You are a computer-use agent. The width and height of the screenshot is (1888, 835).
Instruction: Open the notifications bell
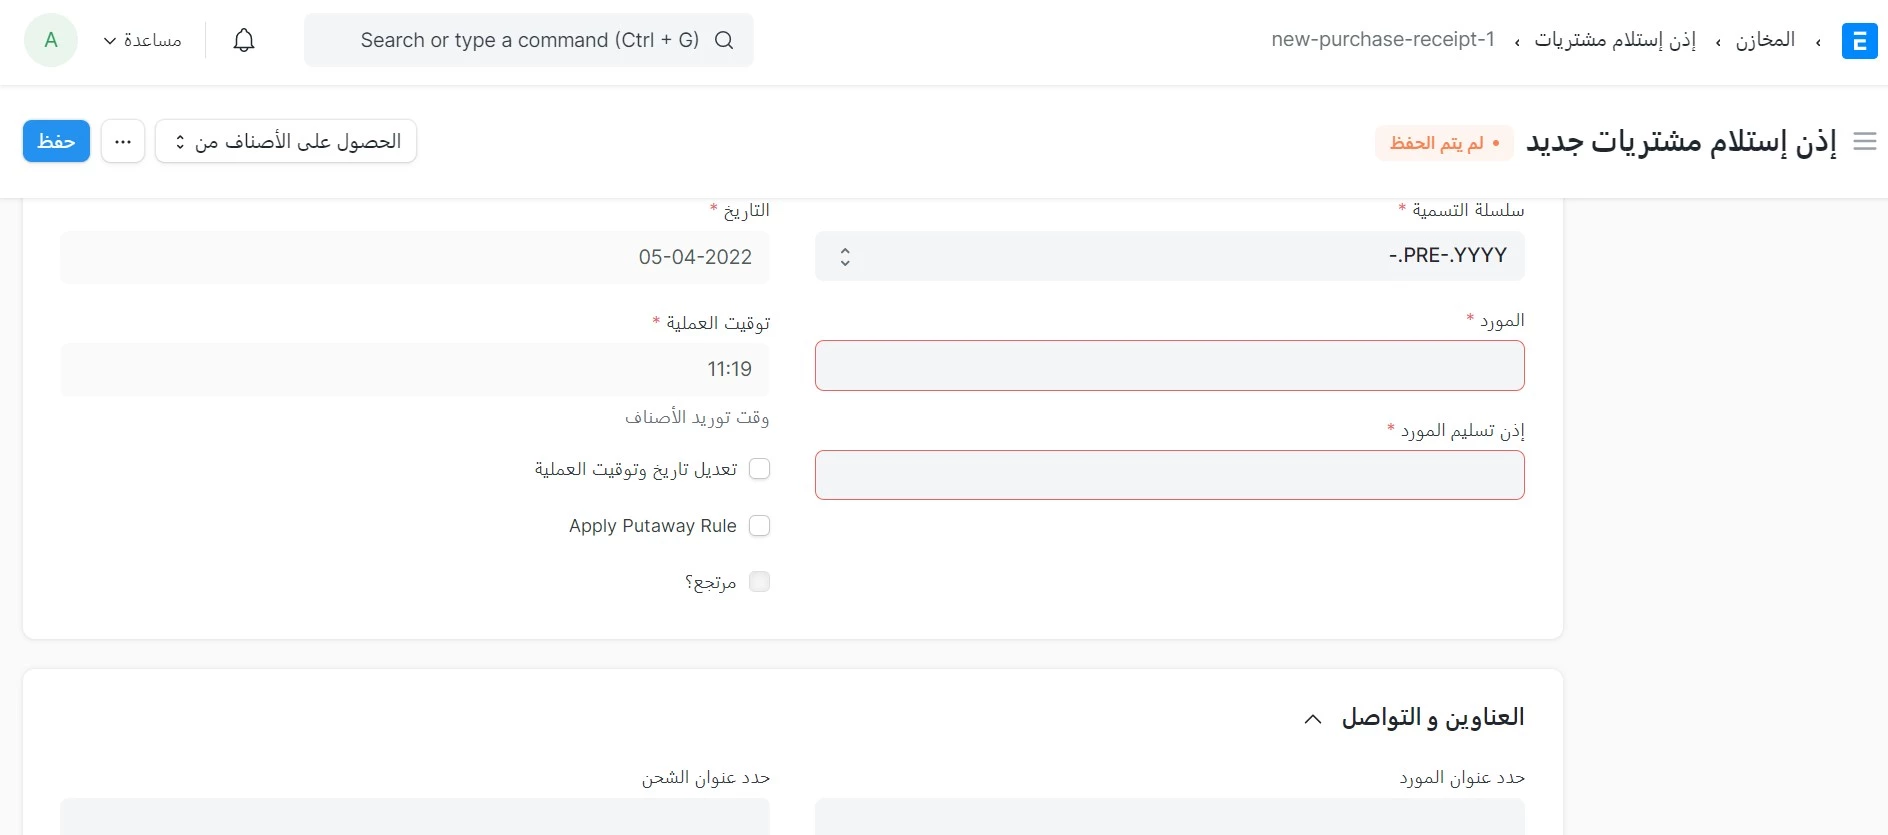244,40
